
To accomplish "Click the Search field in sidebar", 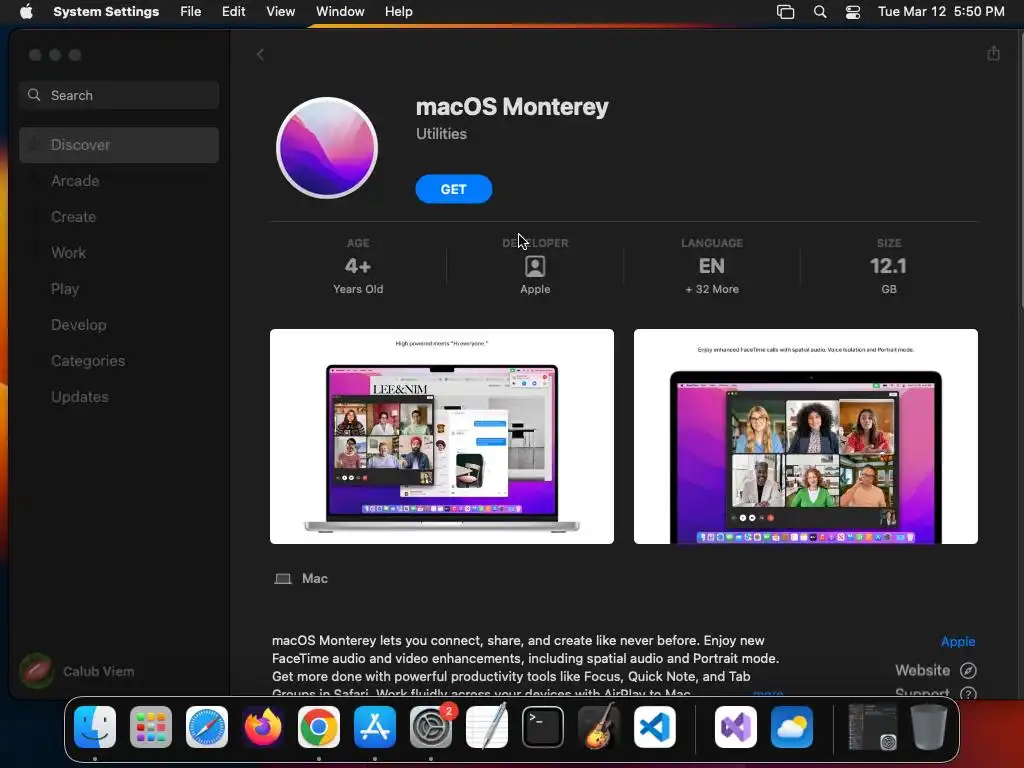I will pos(119,95).
